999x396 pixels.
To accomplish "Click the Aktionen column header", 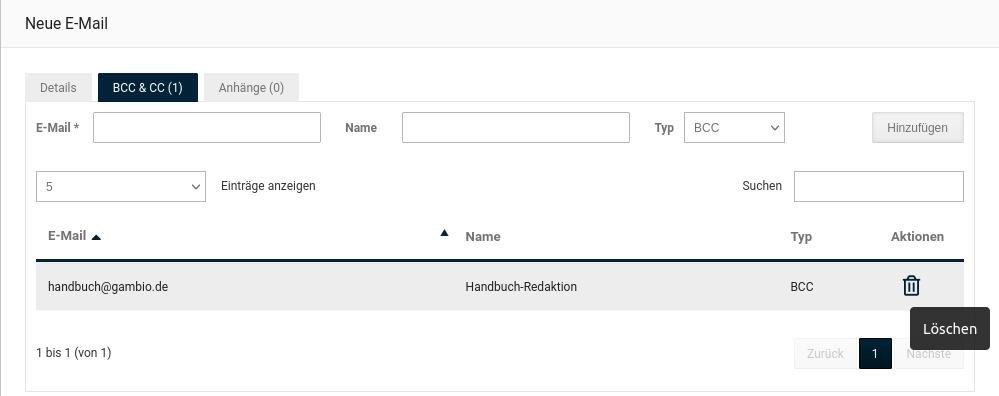I will [x=917, y=237].
